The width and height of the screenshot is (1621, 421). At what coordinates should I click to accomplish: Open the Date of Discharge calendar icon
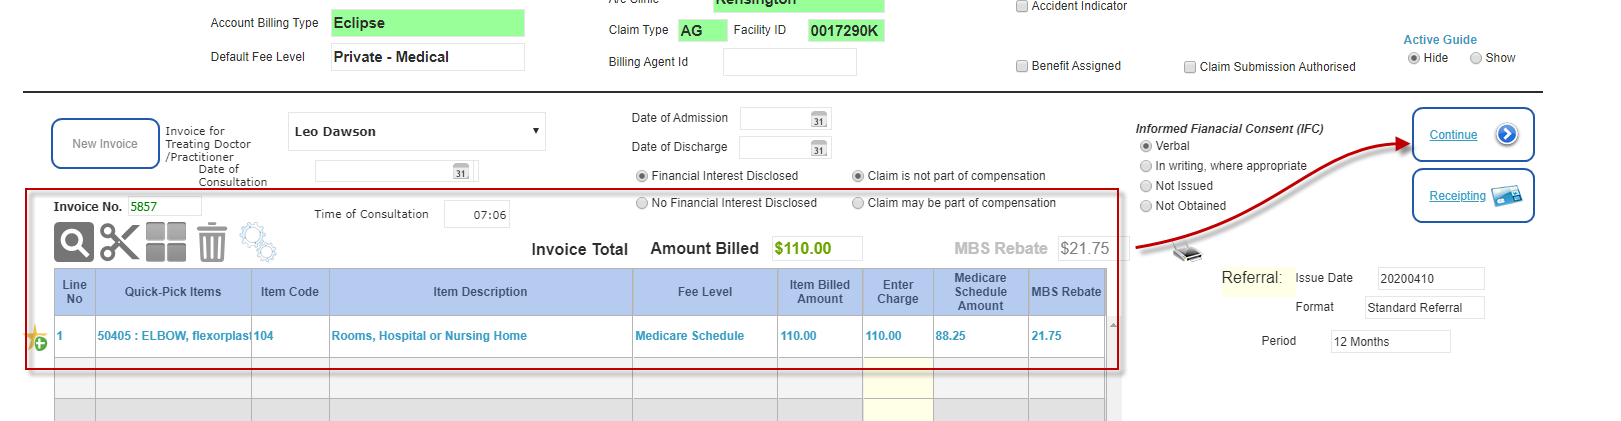819,148
